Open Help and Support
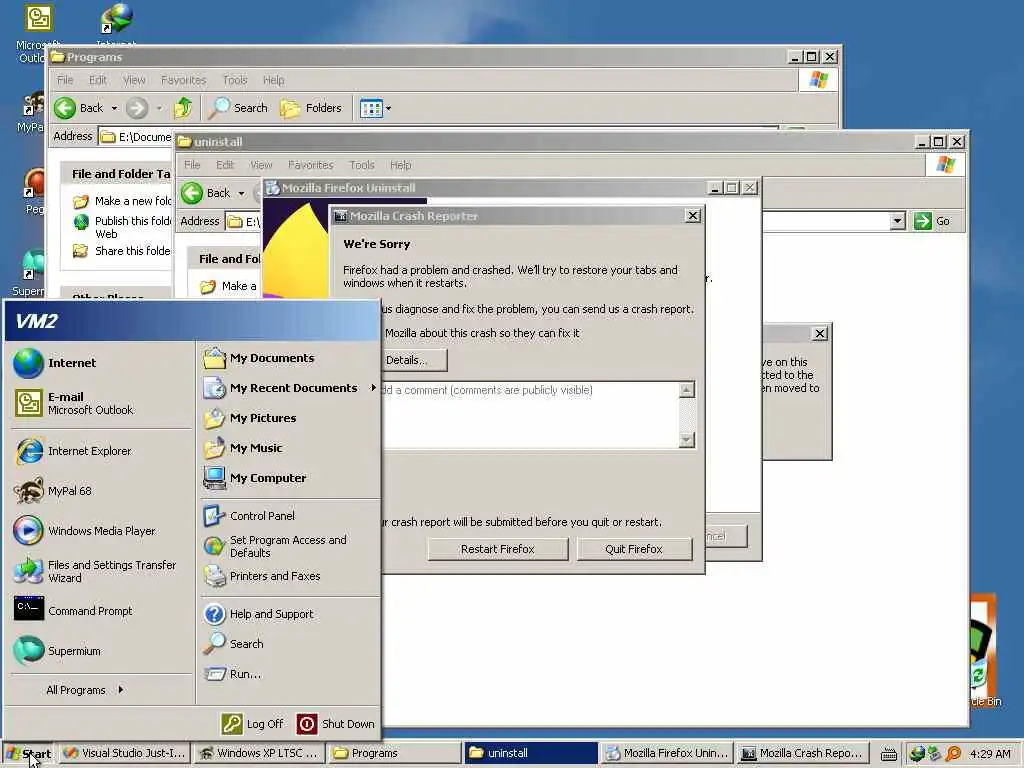This screenshot has height=768, width=1024. [290, 614]
